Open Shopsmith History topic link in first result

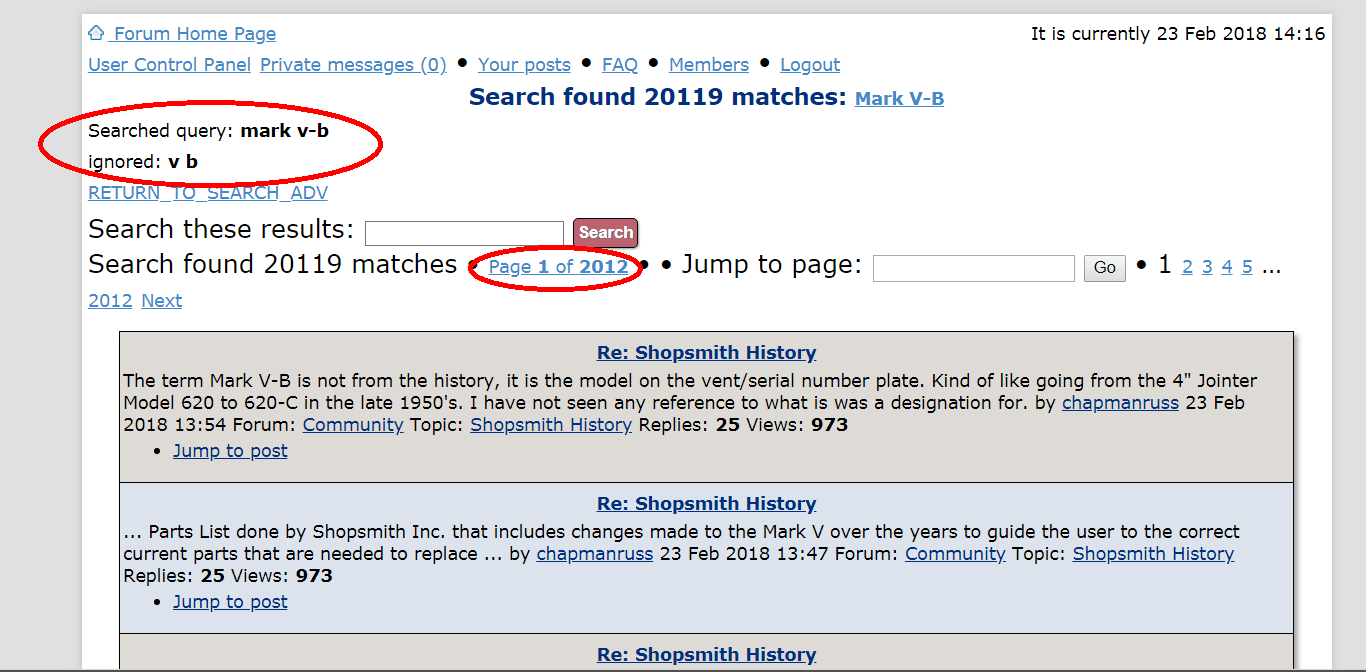point(551,425)
